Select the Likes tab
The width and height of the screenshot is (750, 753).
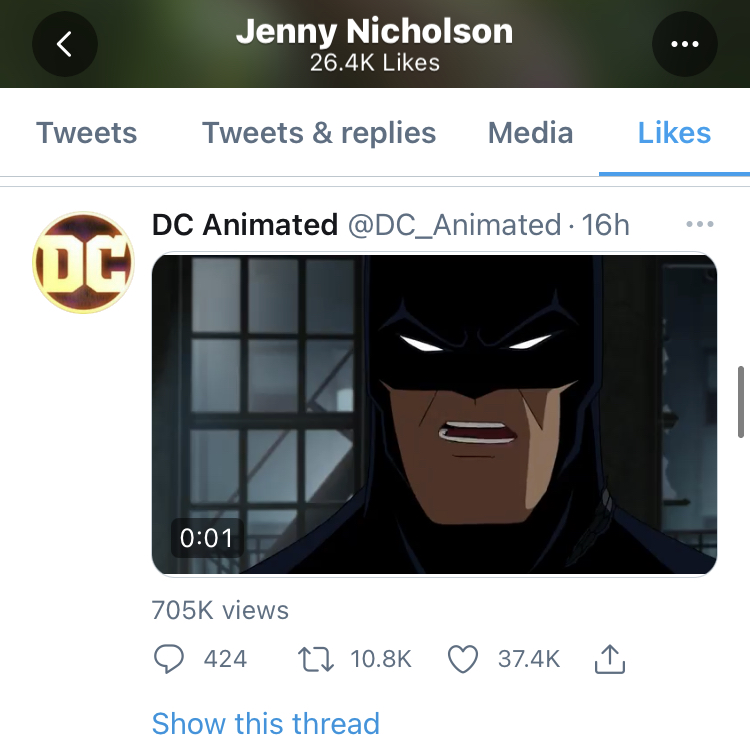pos(674,133)
